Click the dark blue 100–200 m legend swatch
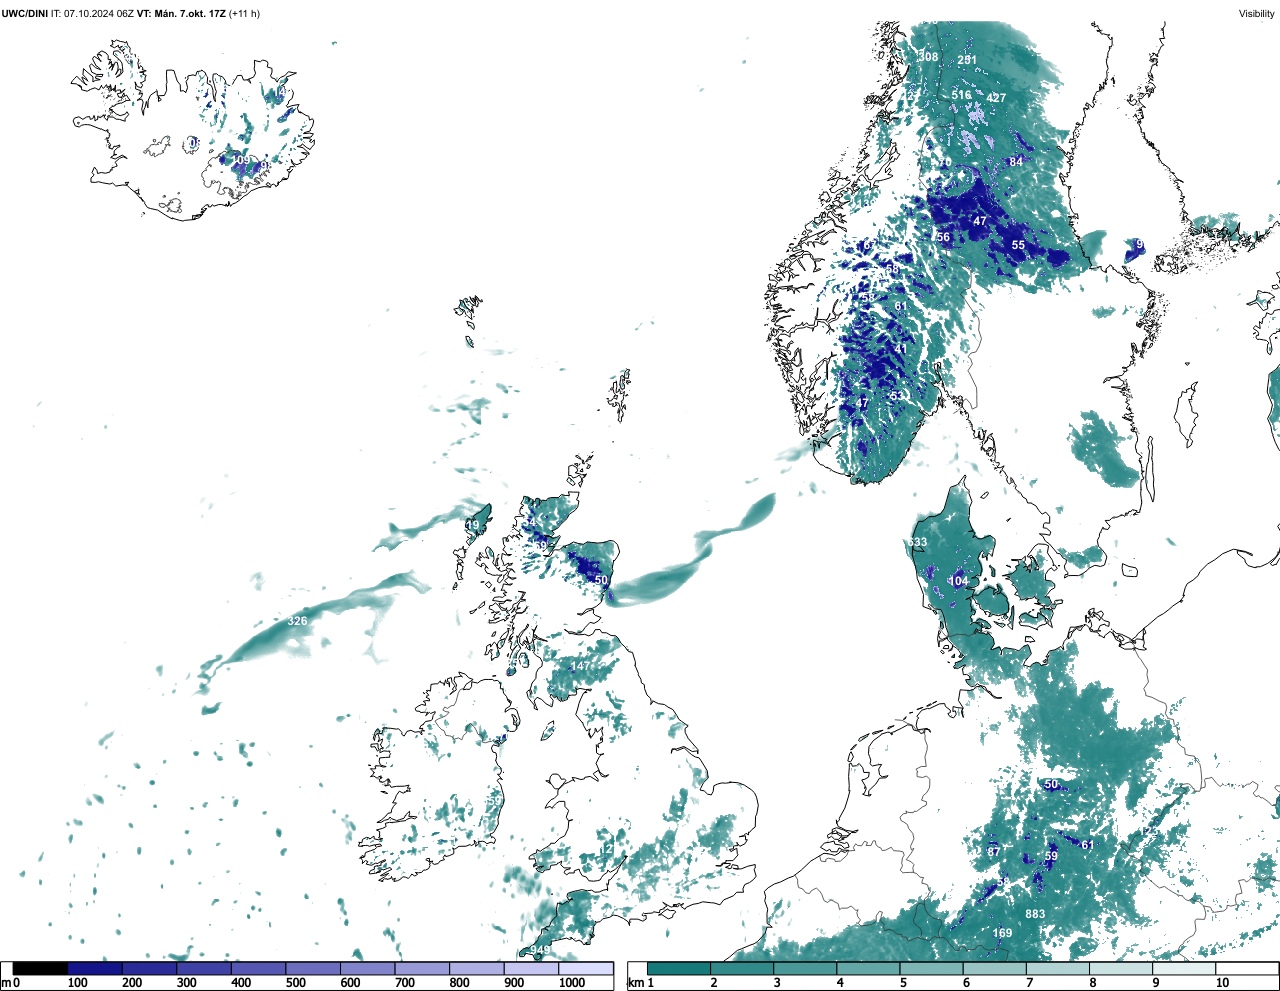This screenshot has width=1280, height=991. click(x=95, y=968)
